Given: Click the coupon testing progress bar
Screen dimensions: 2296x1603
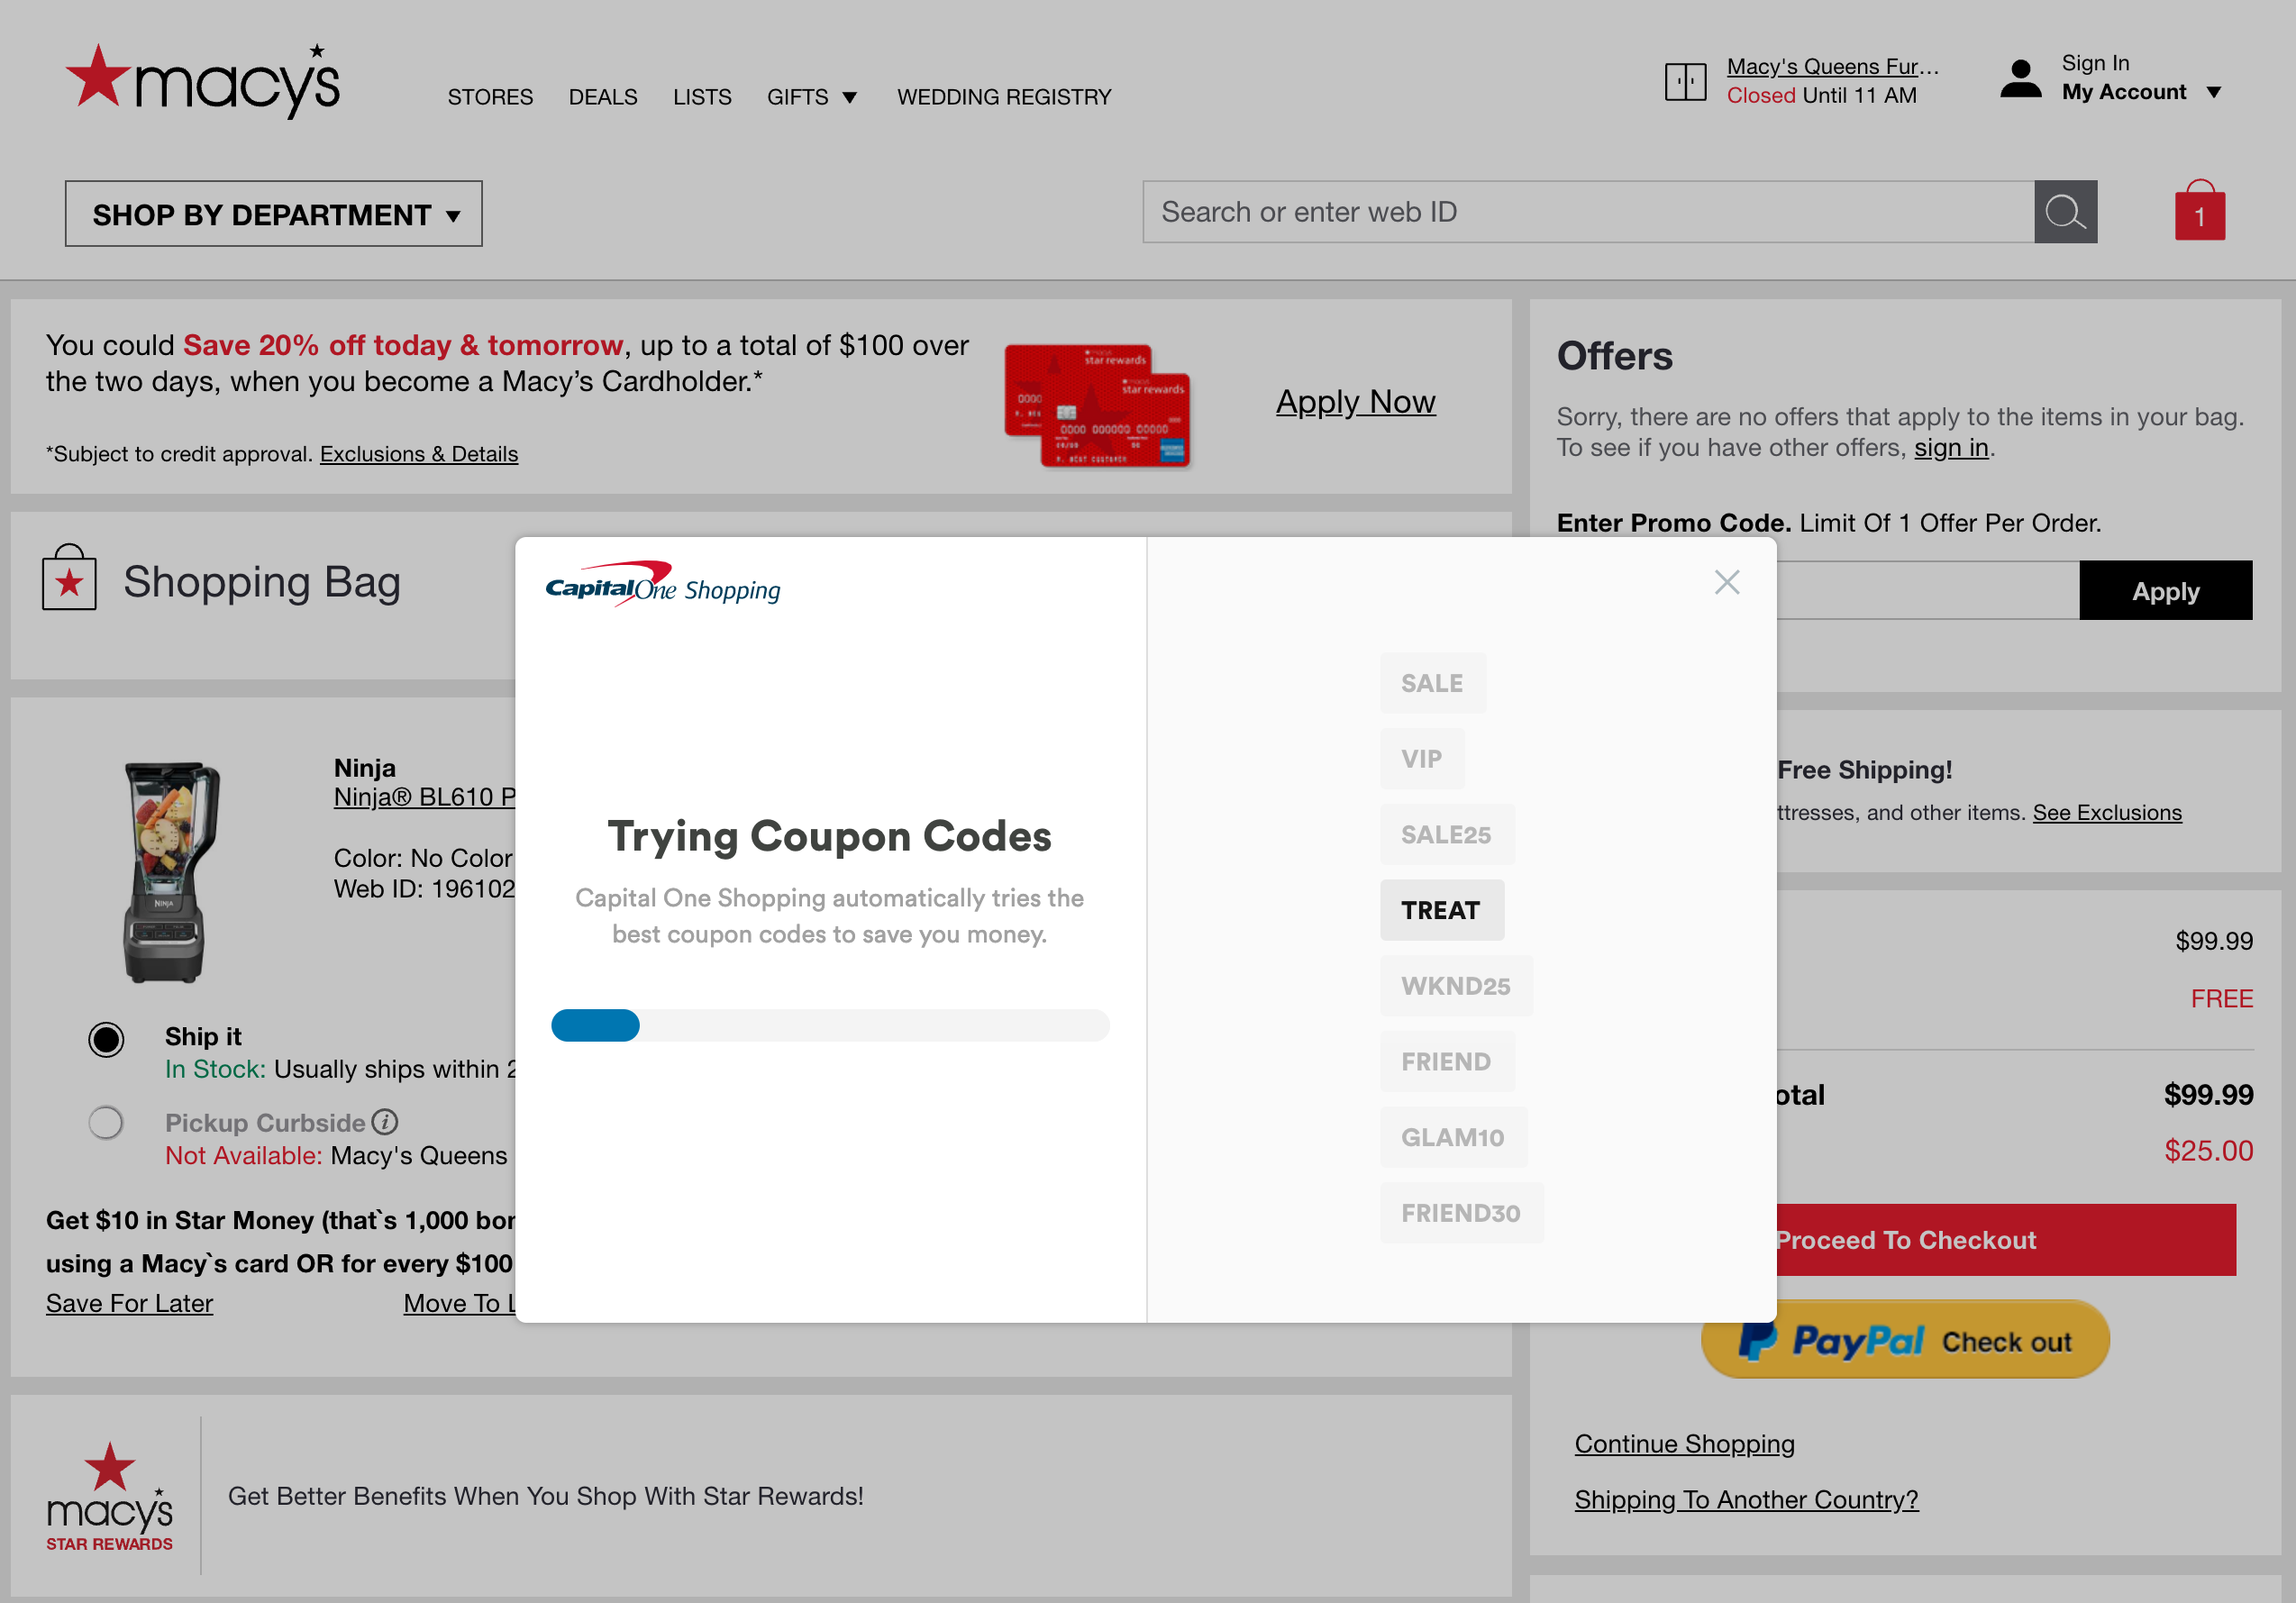Looking at the screenshot, I should pos(829,1025).
